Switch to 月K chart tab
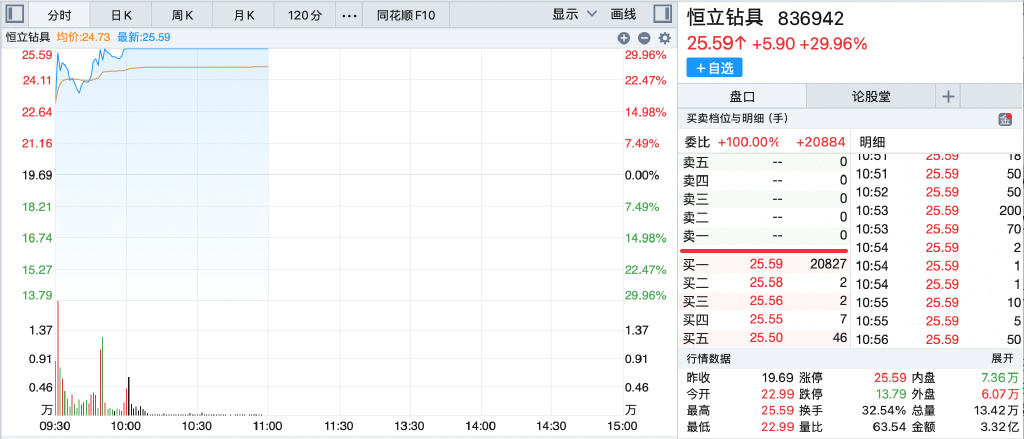This screenshot has width=1024, height=439. [x=244, y=14]
